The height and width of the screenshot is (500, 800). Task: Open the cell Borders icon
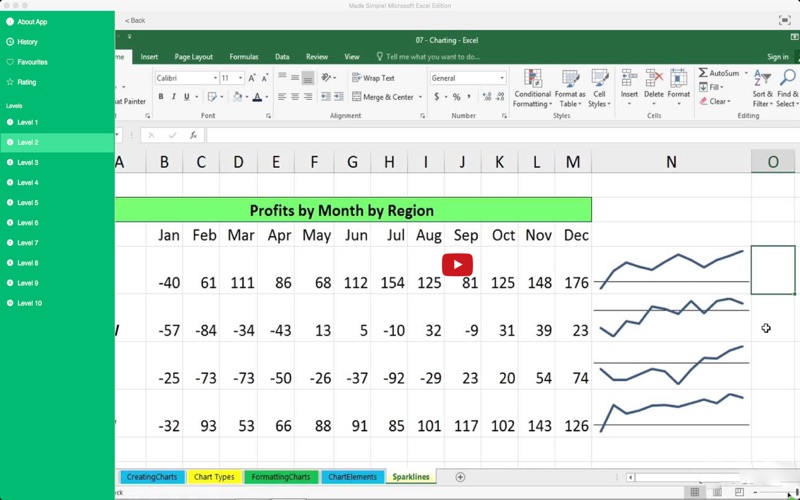click(x=212, y=96)
